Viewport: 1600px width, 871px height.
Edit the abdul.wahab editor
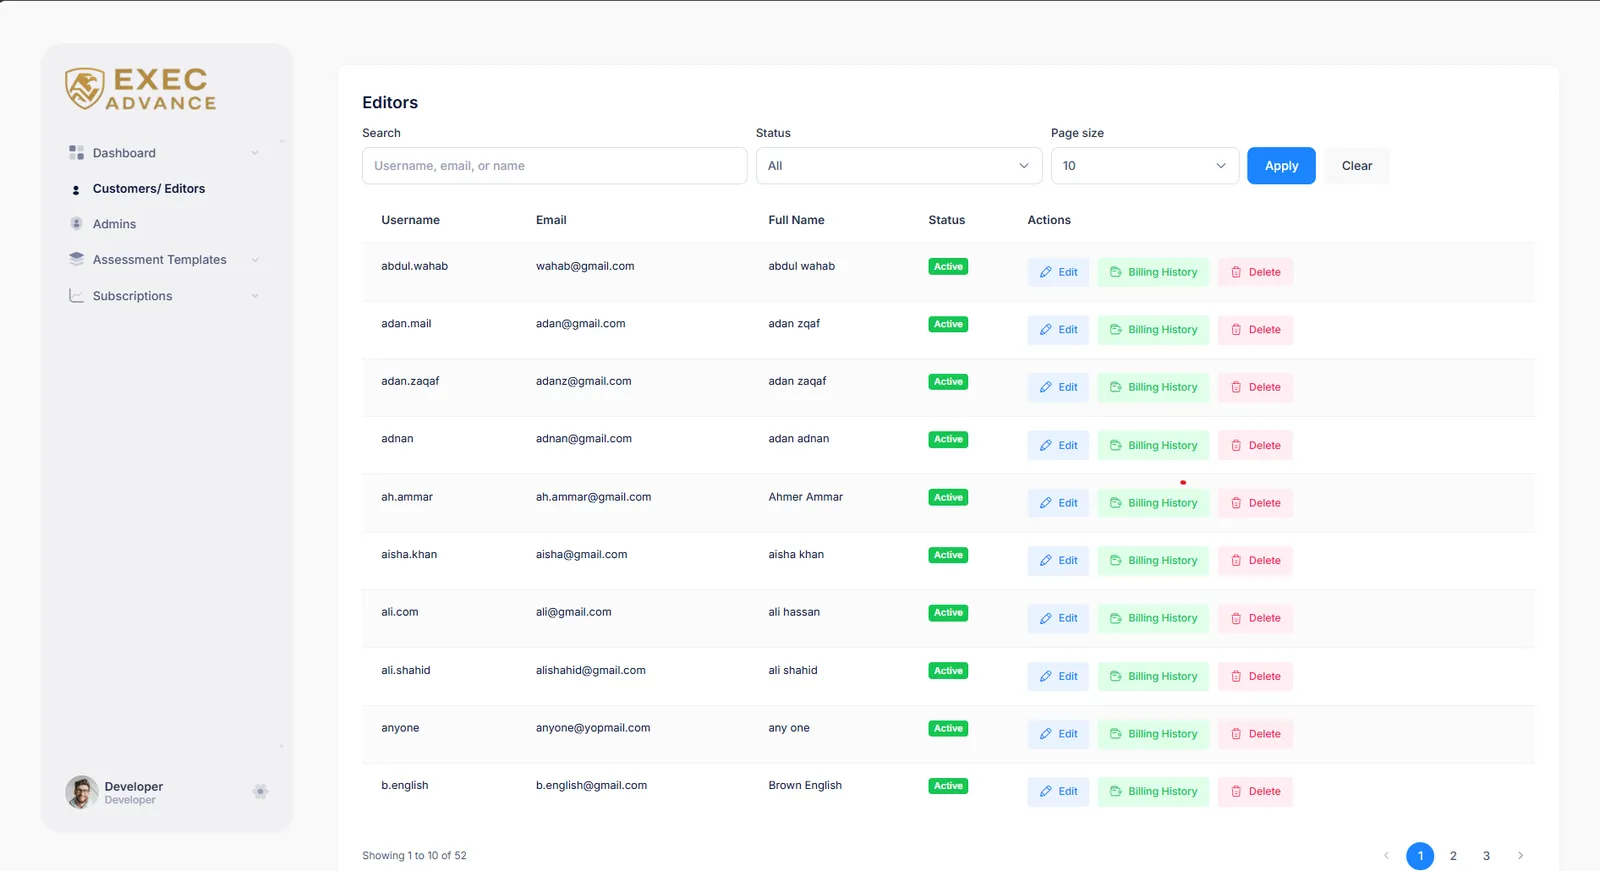pyautogui.click(x=1058, y=272)
